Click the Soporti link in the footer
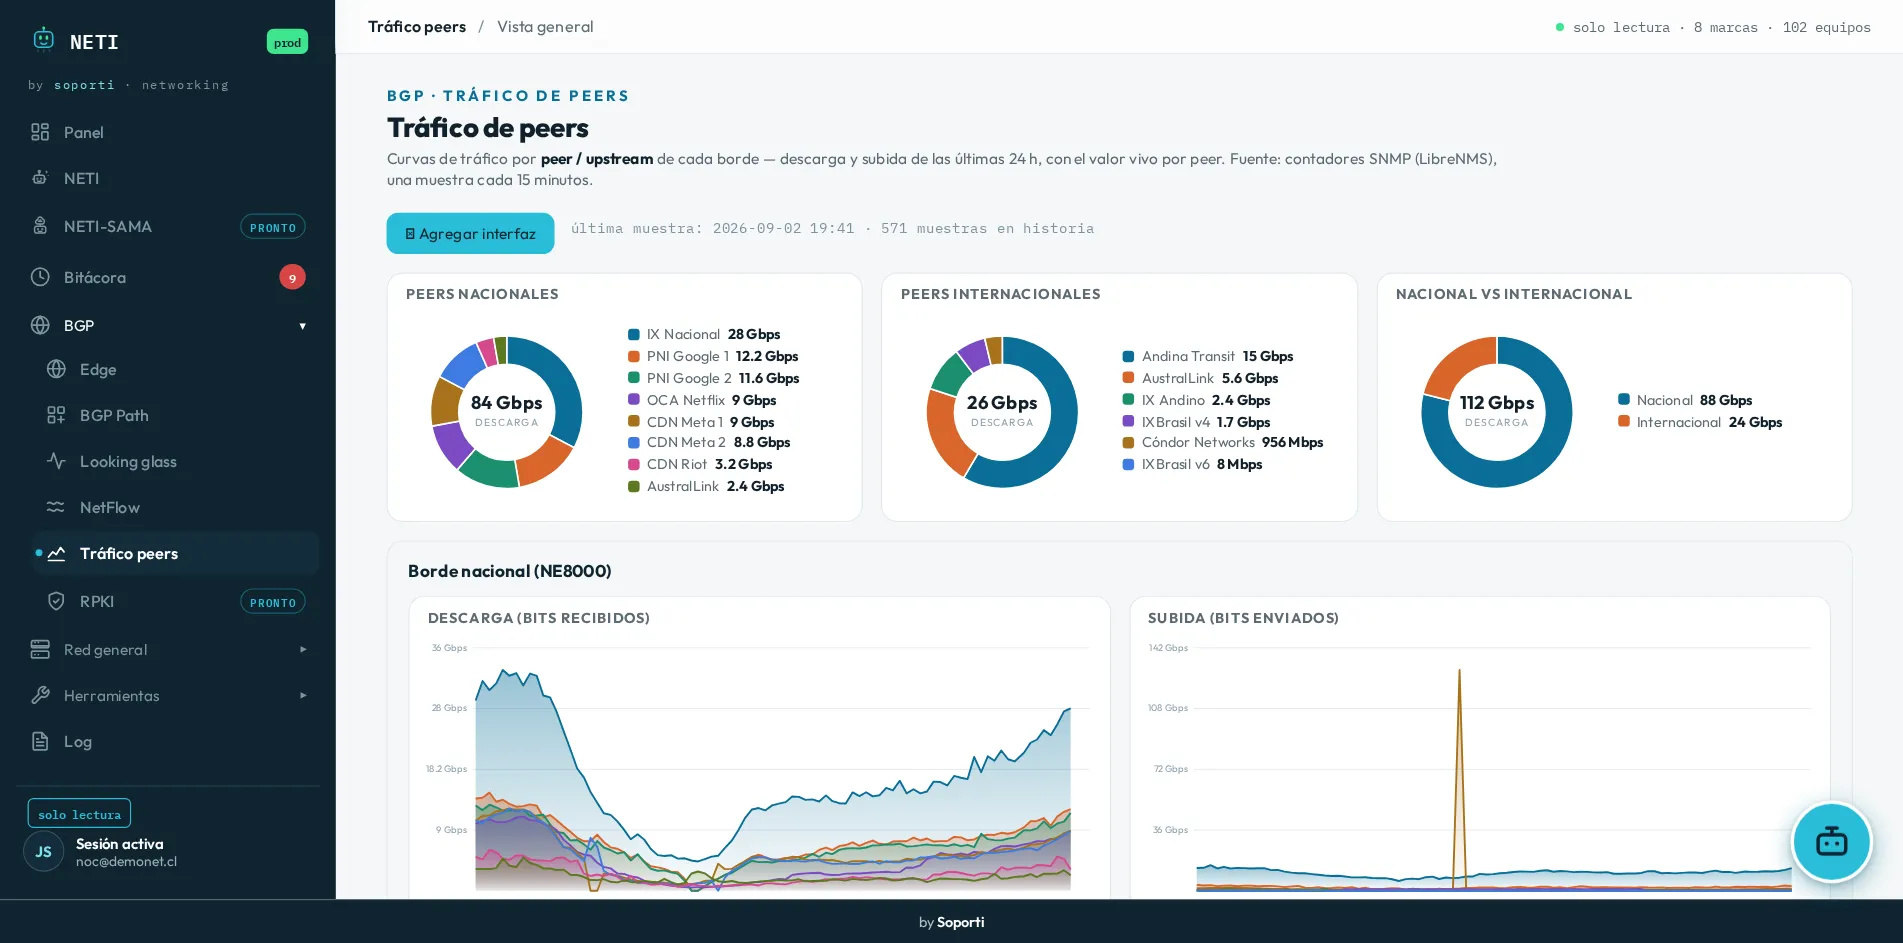 pyautogui.click(x=960, y=922)
